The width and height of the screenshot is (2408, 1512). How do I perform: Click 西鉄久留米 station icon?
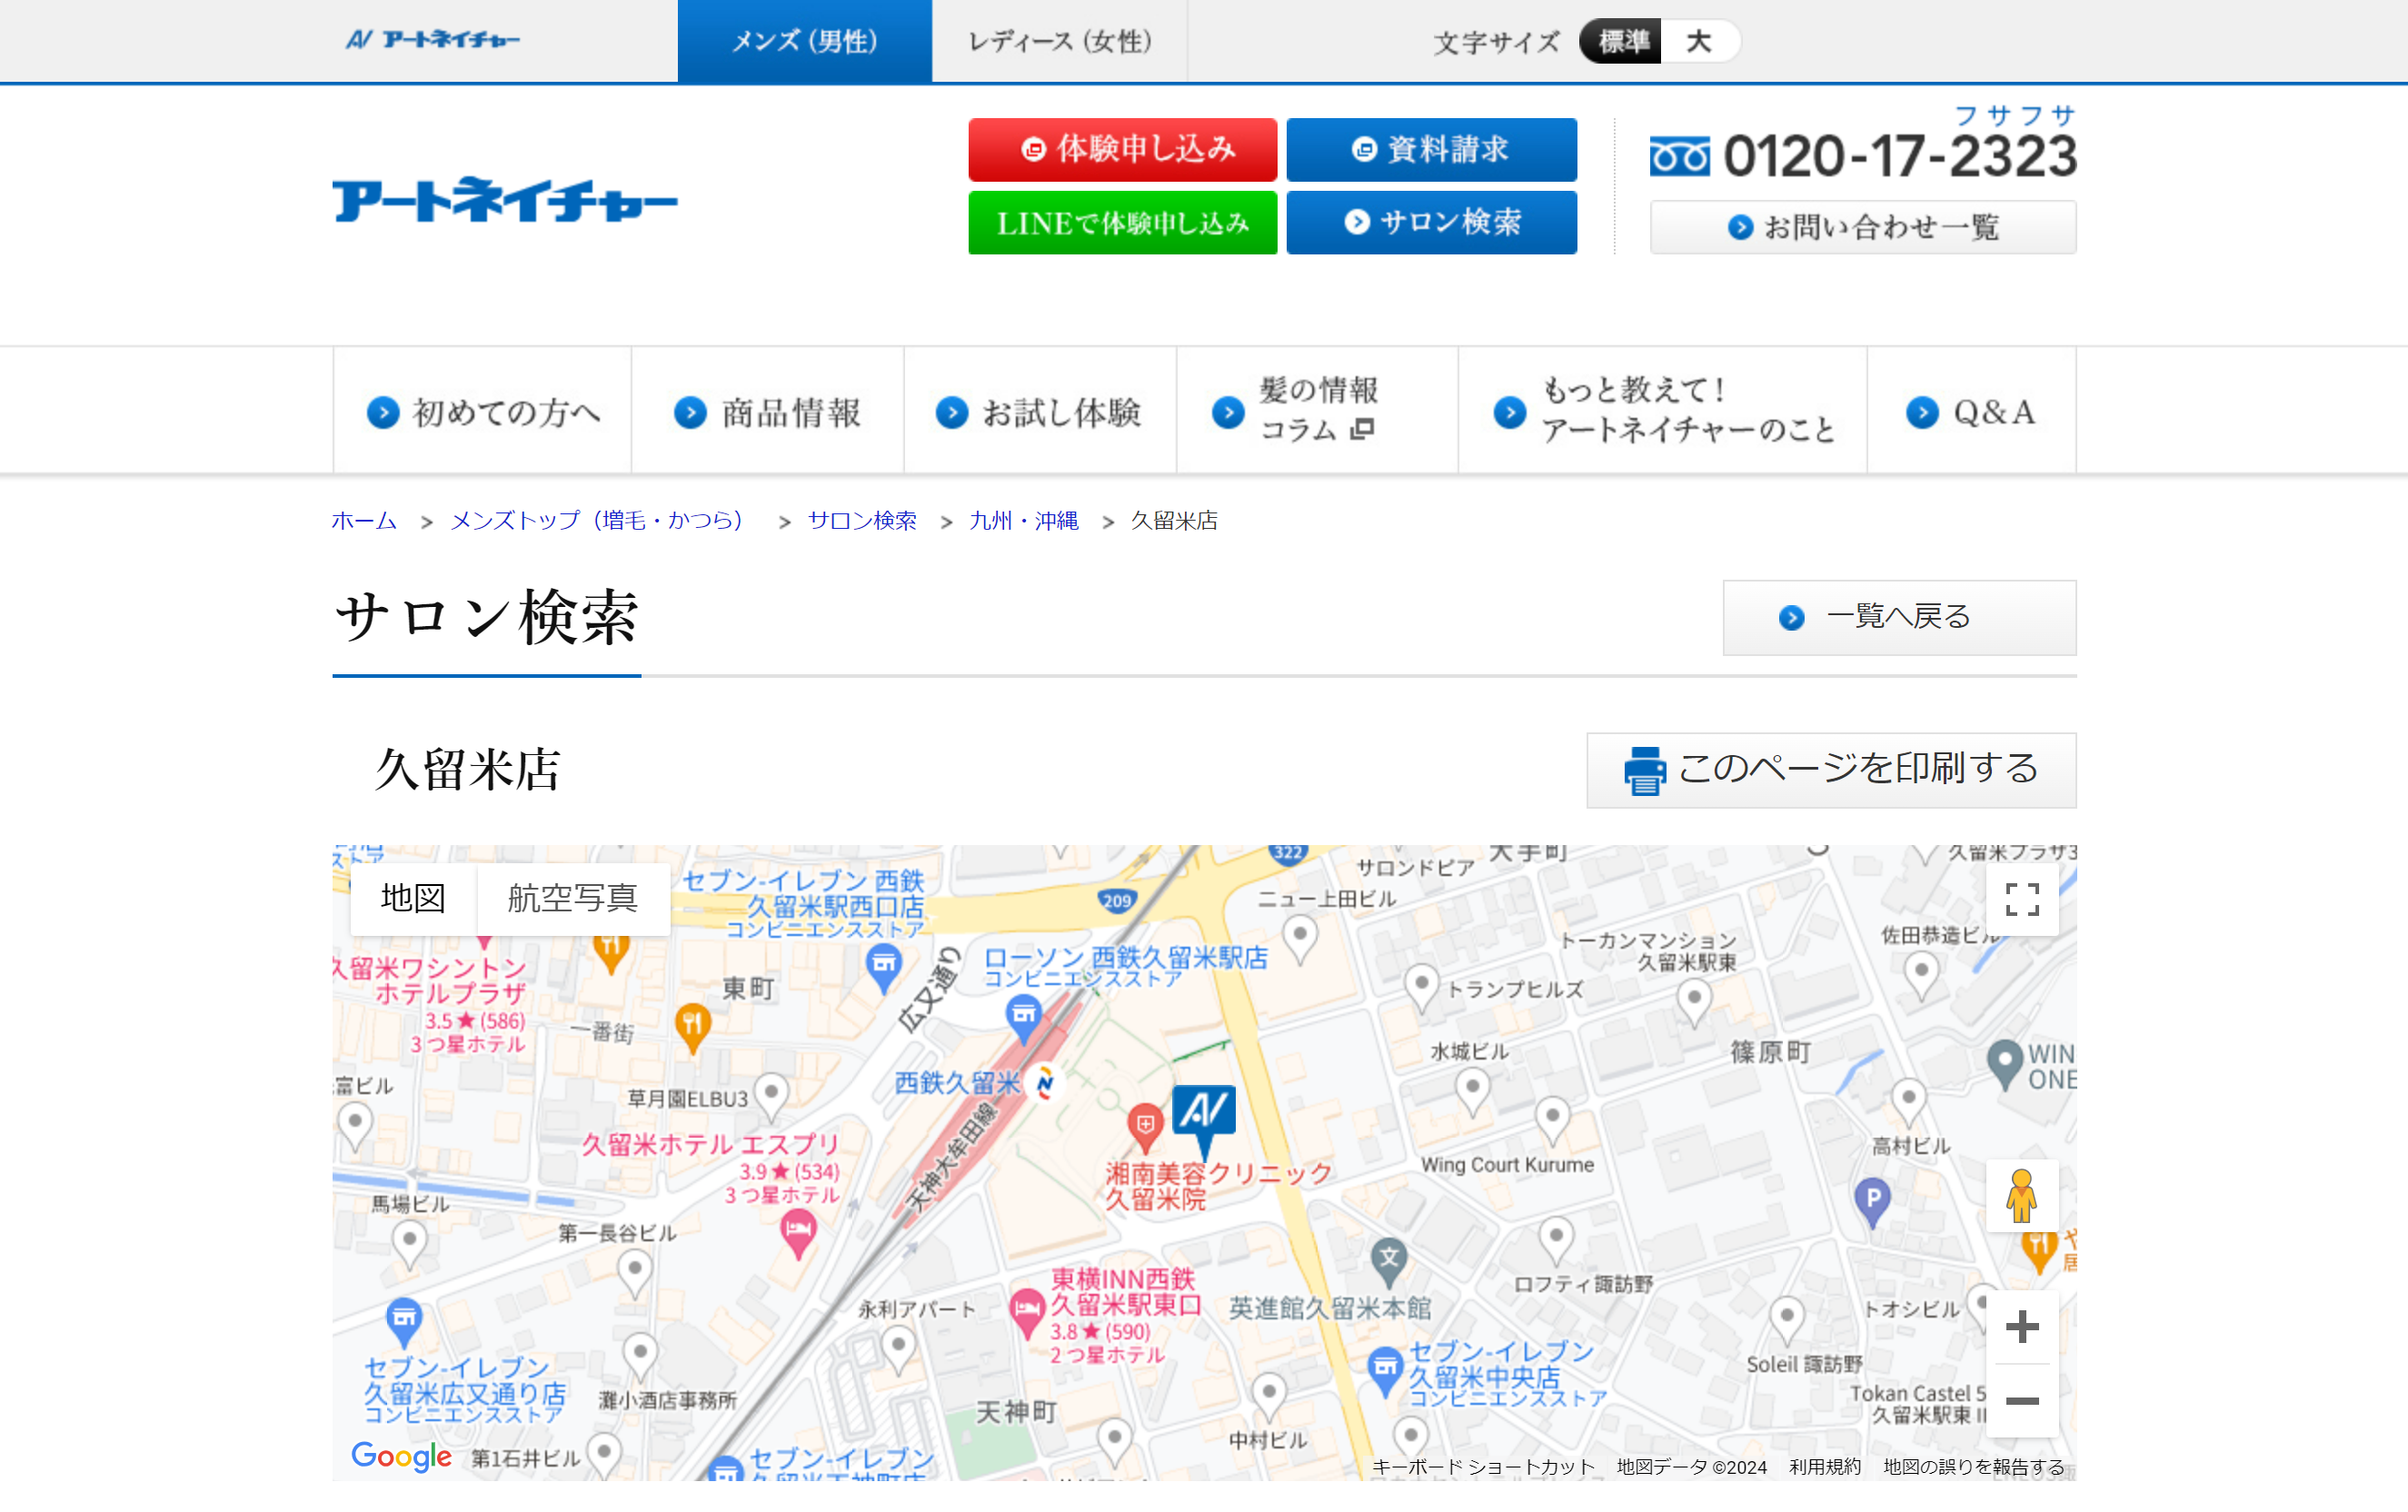pyautogui.click(x=1045, y=1082)
